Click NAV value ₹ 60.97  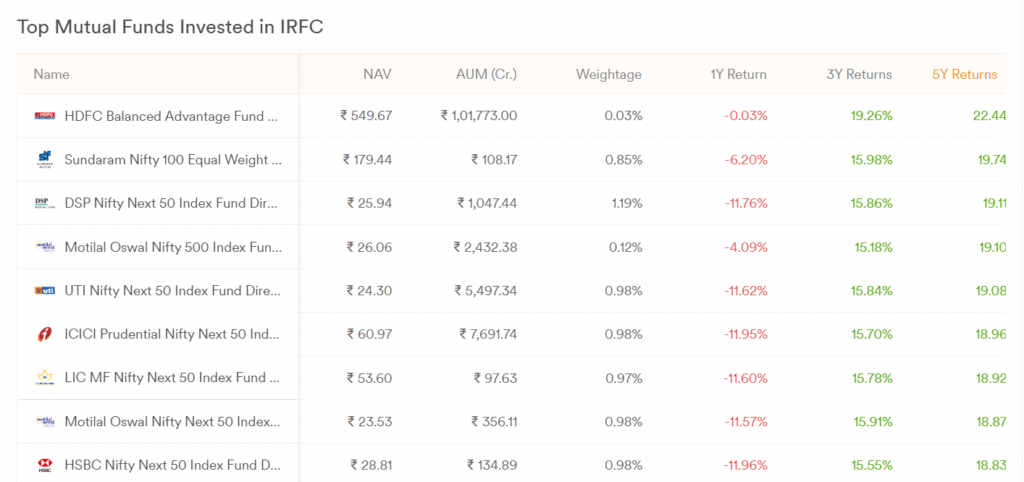point(369,334)
